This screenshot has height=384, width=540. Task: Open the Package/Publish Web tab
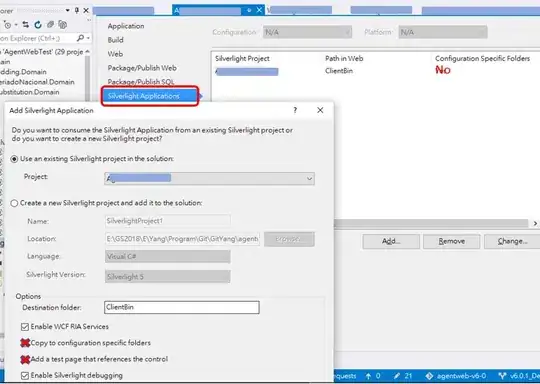point(142,68)
